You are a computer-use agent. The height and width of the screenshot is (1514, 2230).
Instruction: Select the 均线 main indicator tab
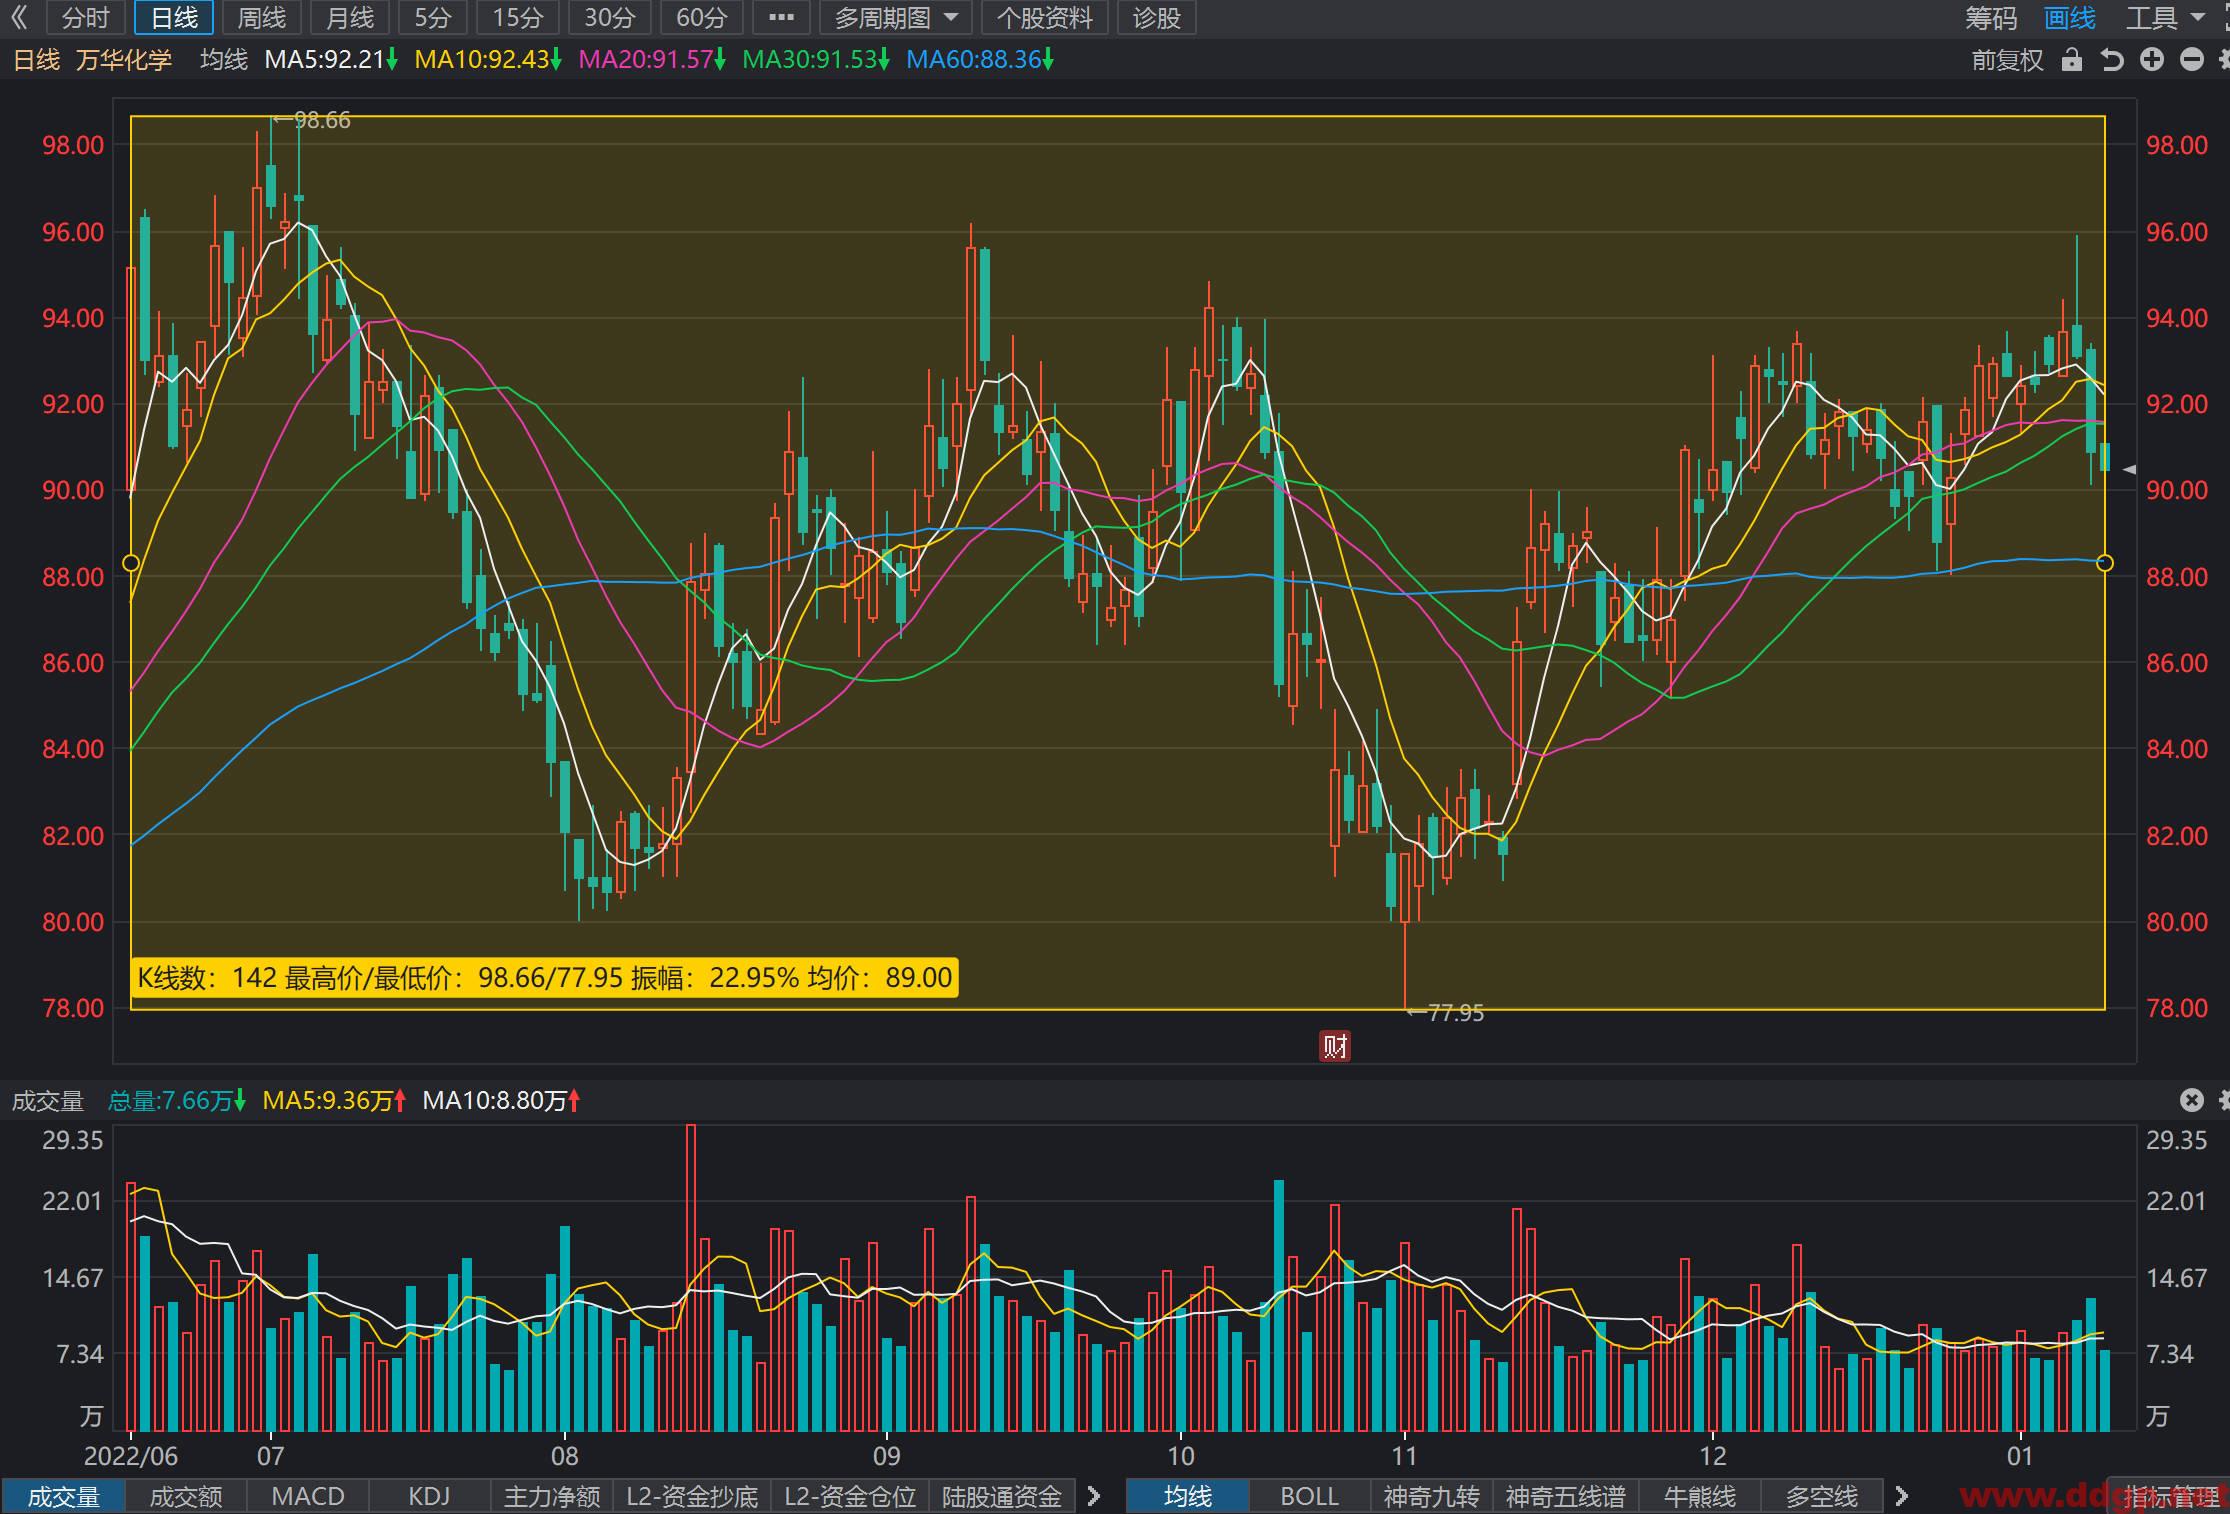1188,1497
